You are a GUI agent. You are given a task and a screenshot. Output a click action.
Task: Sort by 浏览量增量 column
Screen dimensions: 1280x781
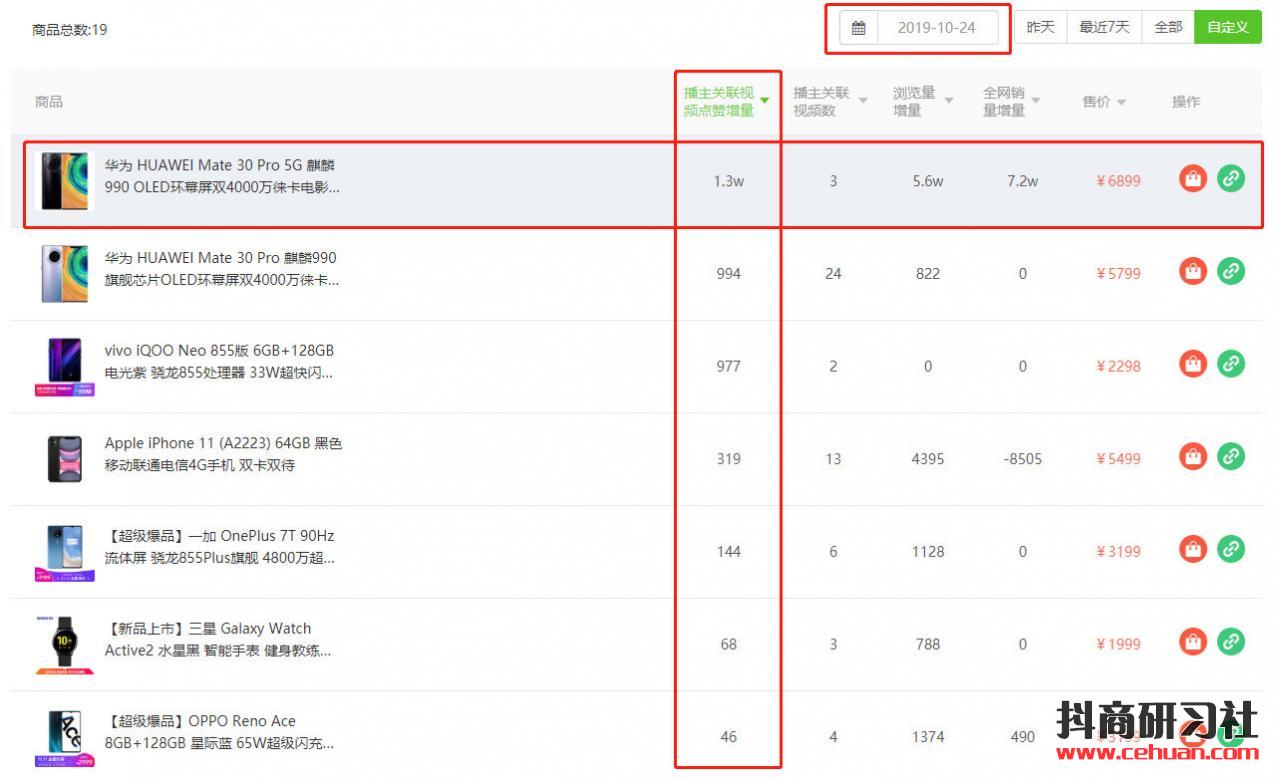[922, 102]
